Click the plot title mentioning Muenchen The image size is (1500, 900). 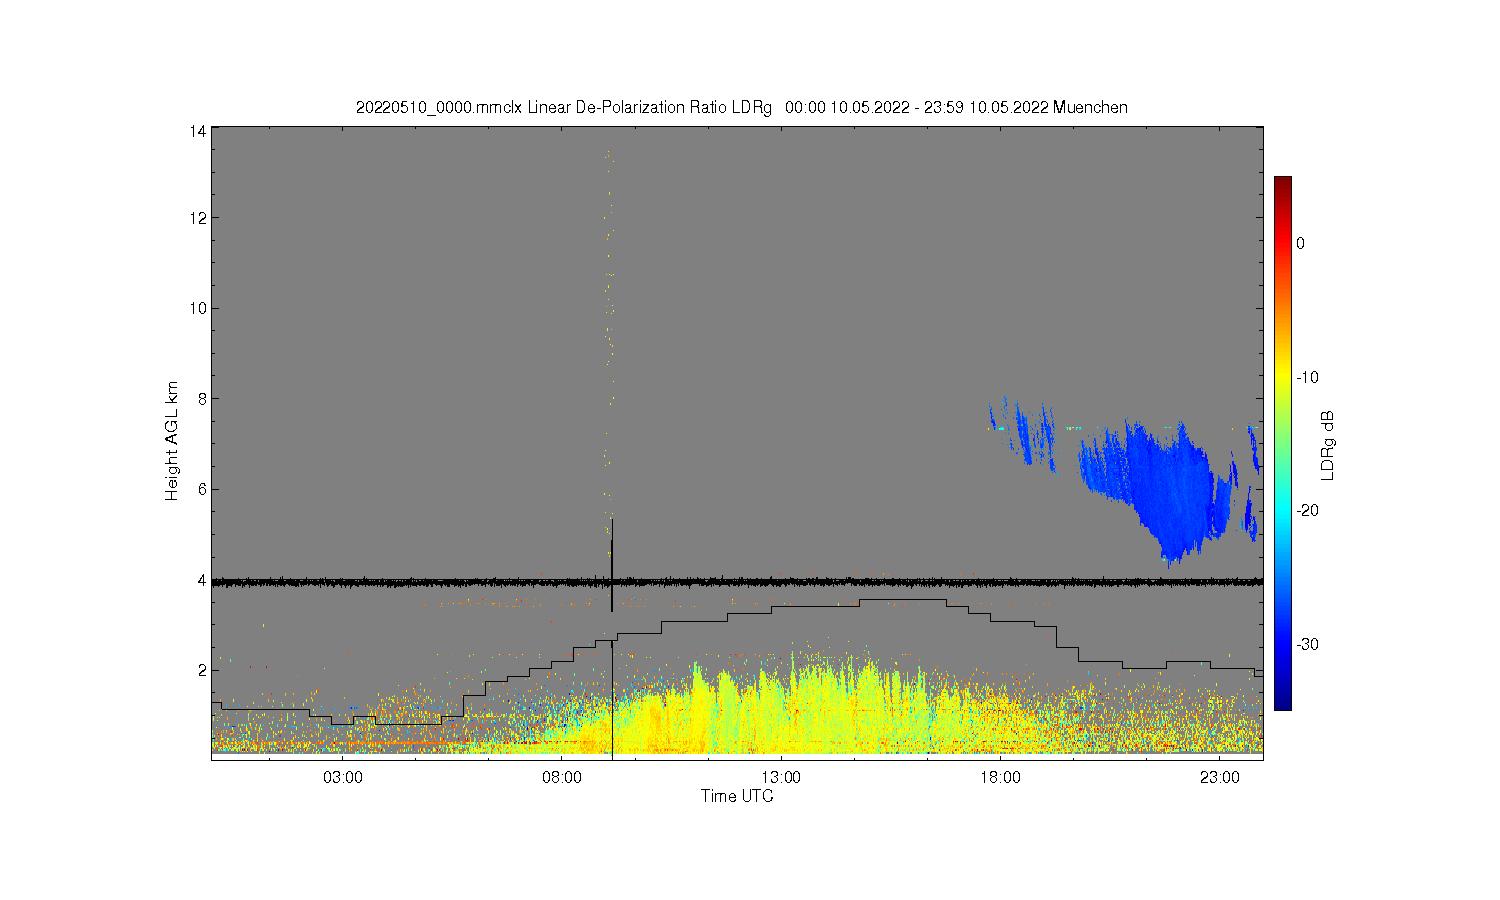741,107
